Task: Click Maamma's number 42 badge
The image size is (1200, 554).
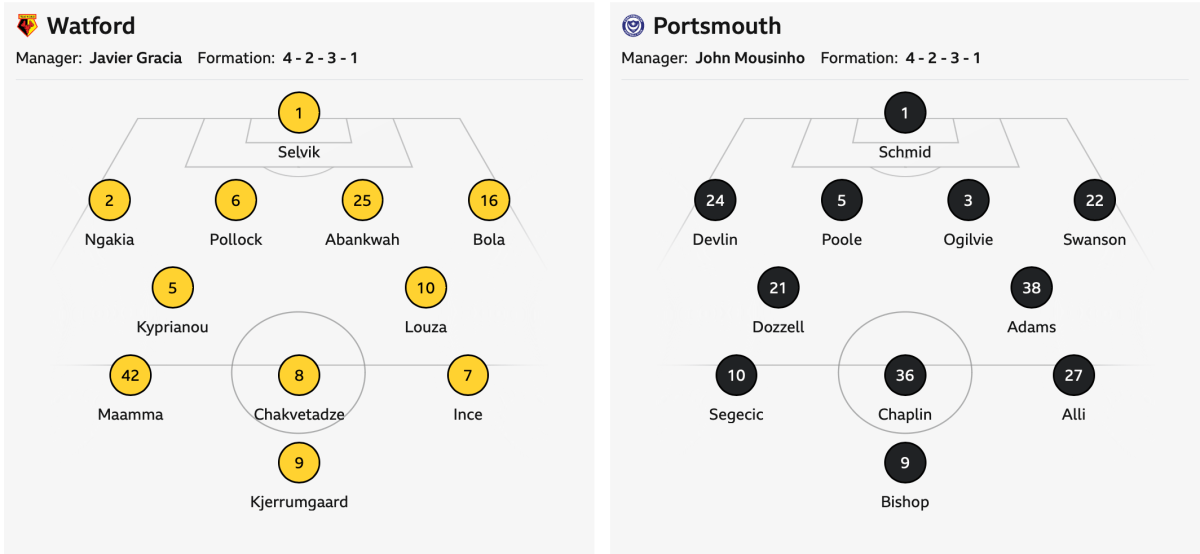Action: [x=130, y=376]
